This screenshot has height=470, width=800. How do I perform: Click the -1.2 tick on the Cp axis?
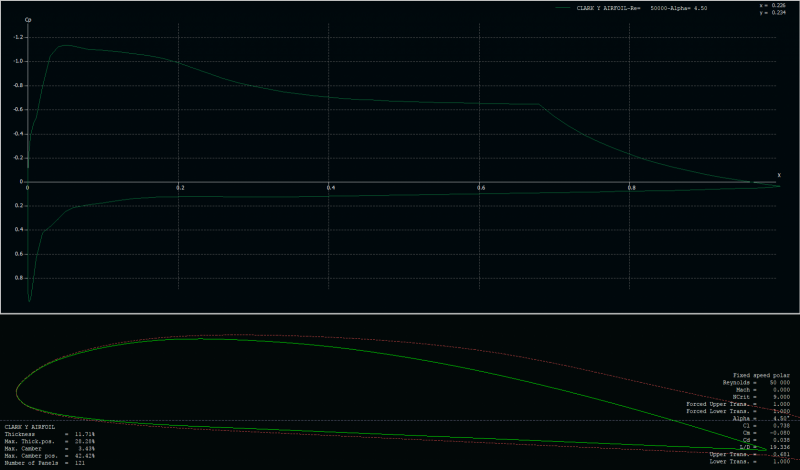18,37
